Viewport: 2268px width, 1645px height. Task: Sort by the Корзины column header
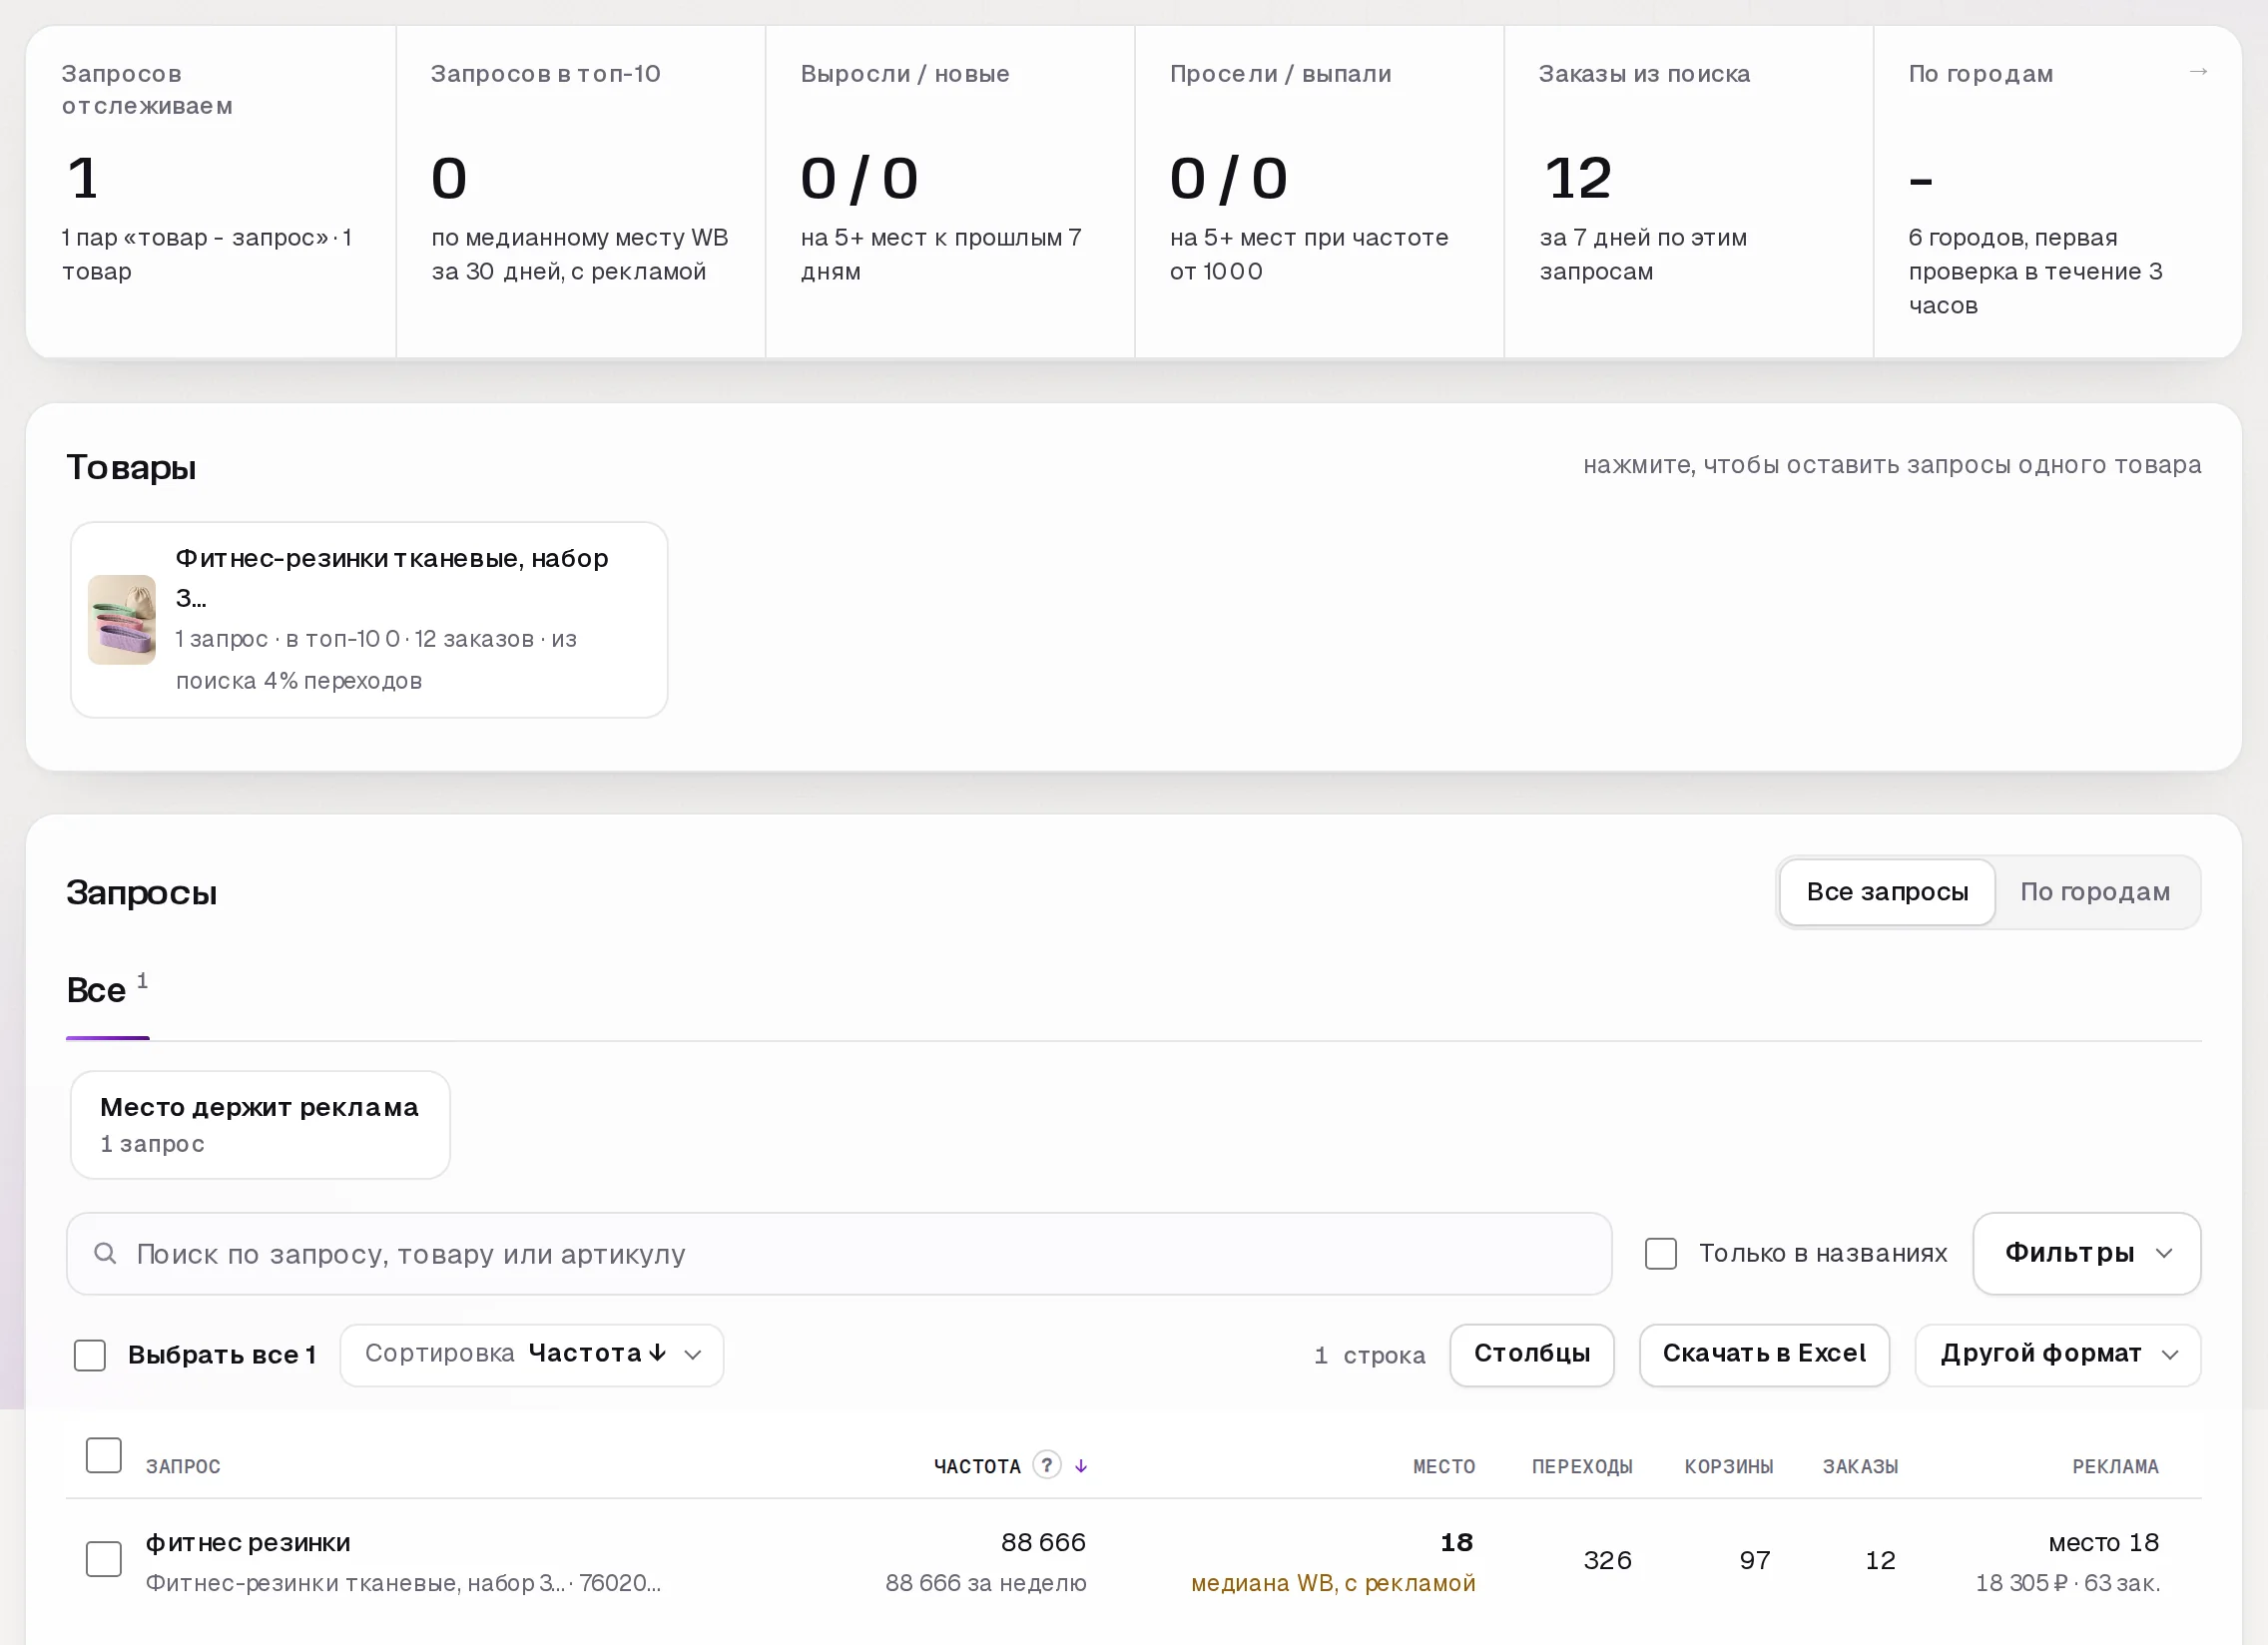click(1729, 1467)
